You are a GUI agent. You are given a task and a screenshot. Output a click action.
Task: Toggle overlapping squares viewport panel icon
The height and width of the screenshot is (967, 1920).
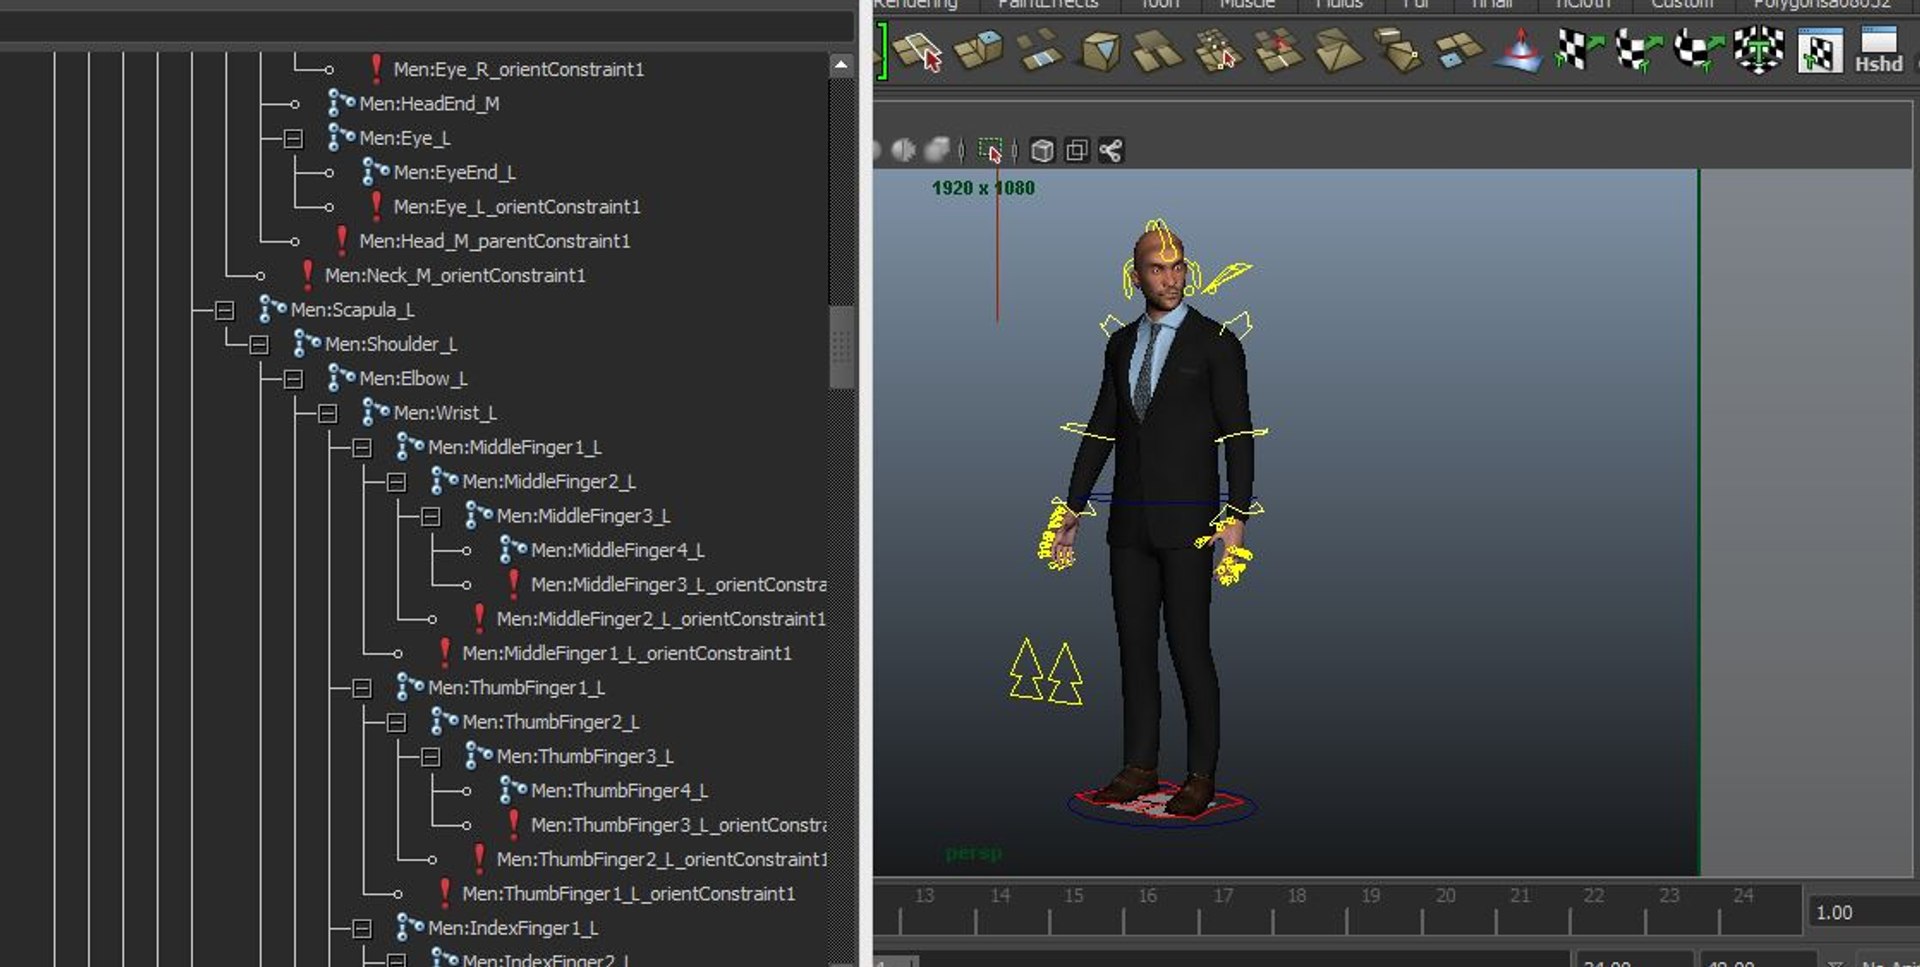point(1077,151)
